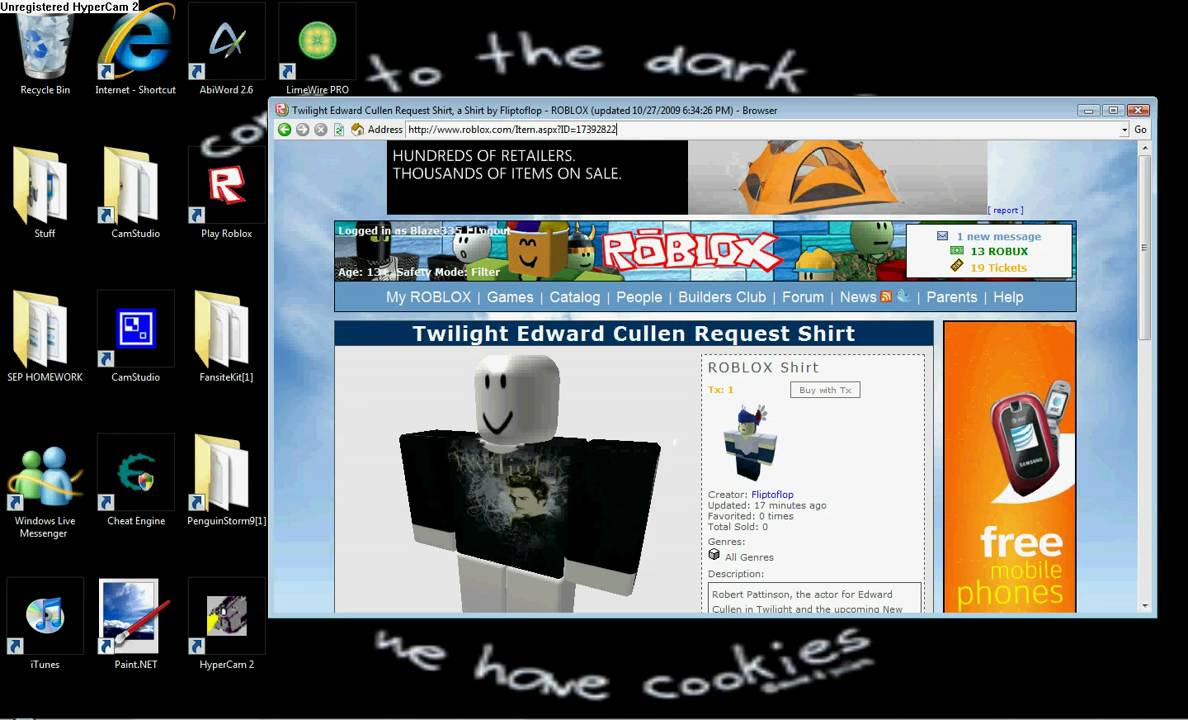
Task: Click the green Back arrow in browser
Action: click(x=284, y=130)
